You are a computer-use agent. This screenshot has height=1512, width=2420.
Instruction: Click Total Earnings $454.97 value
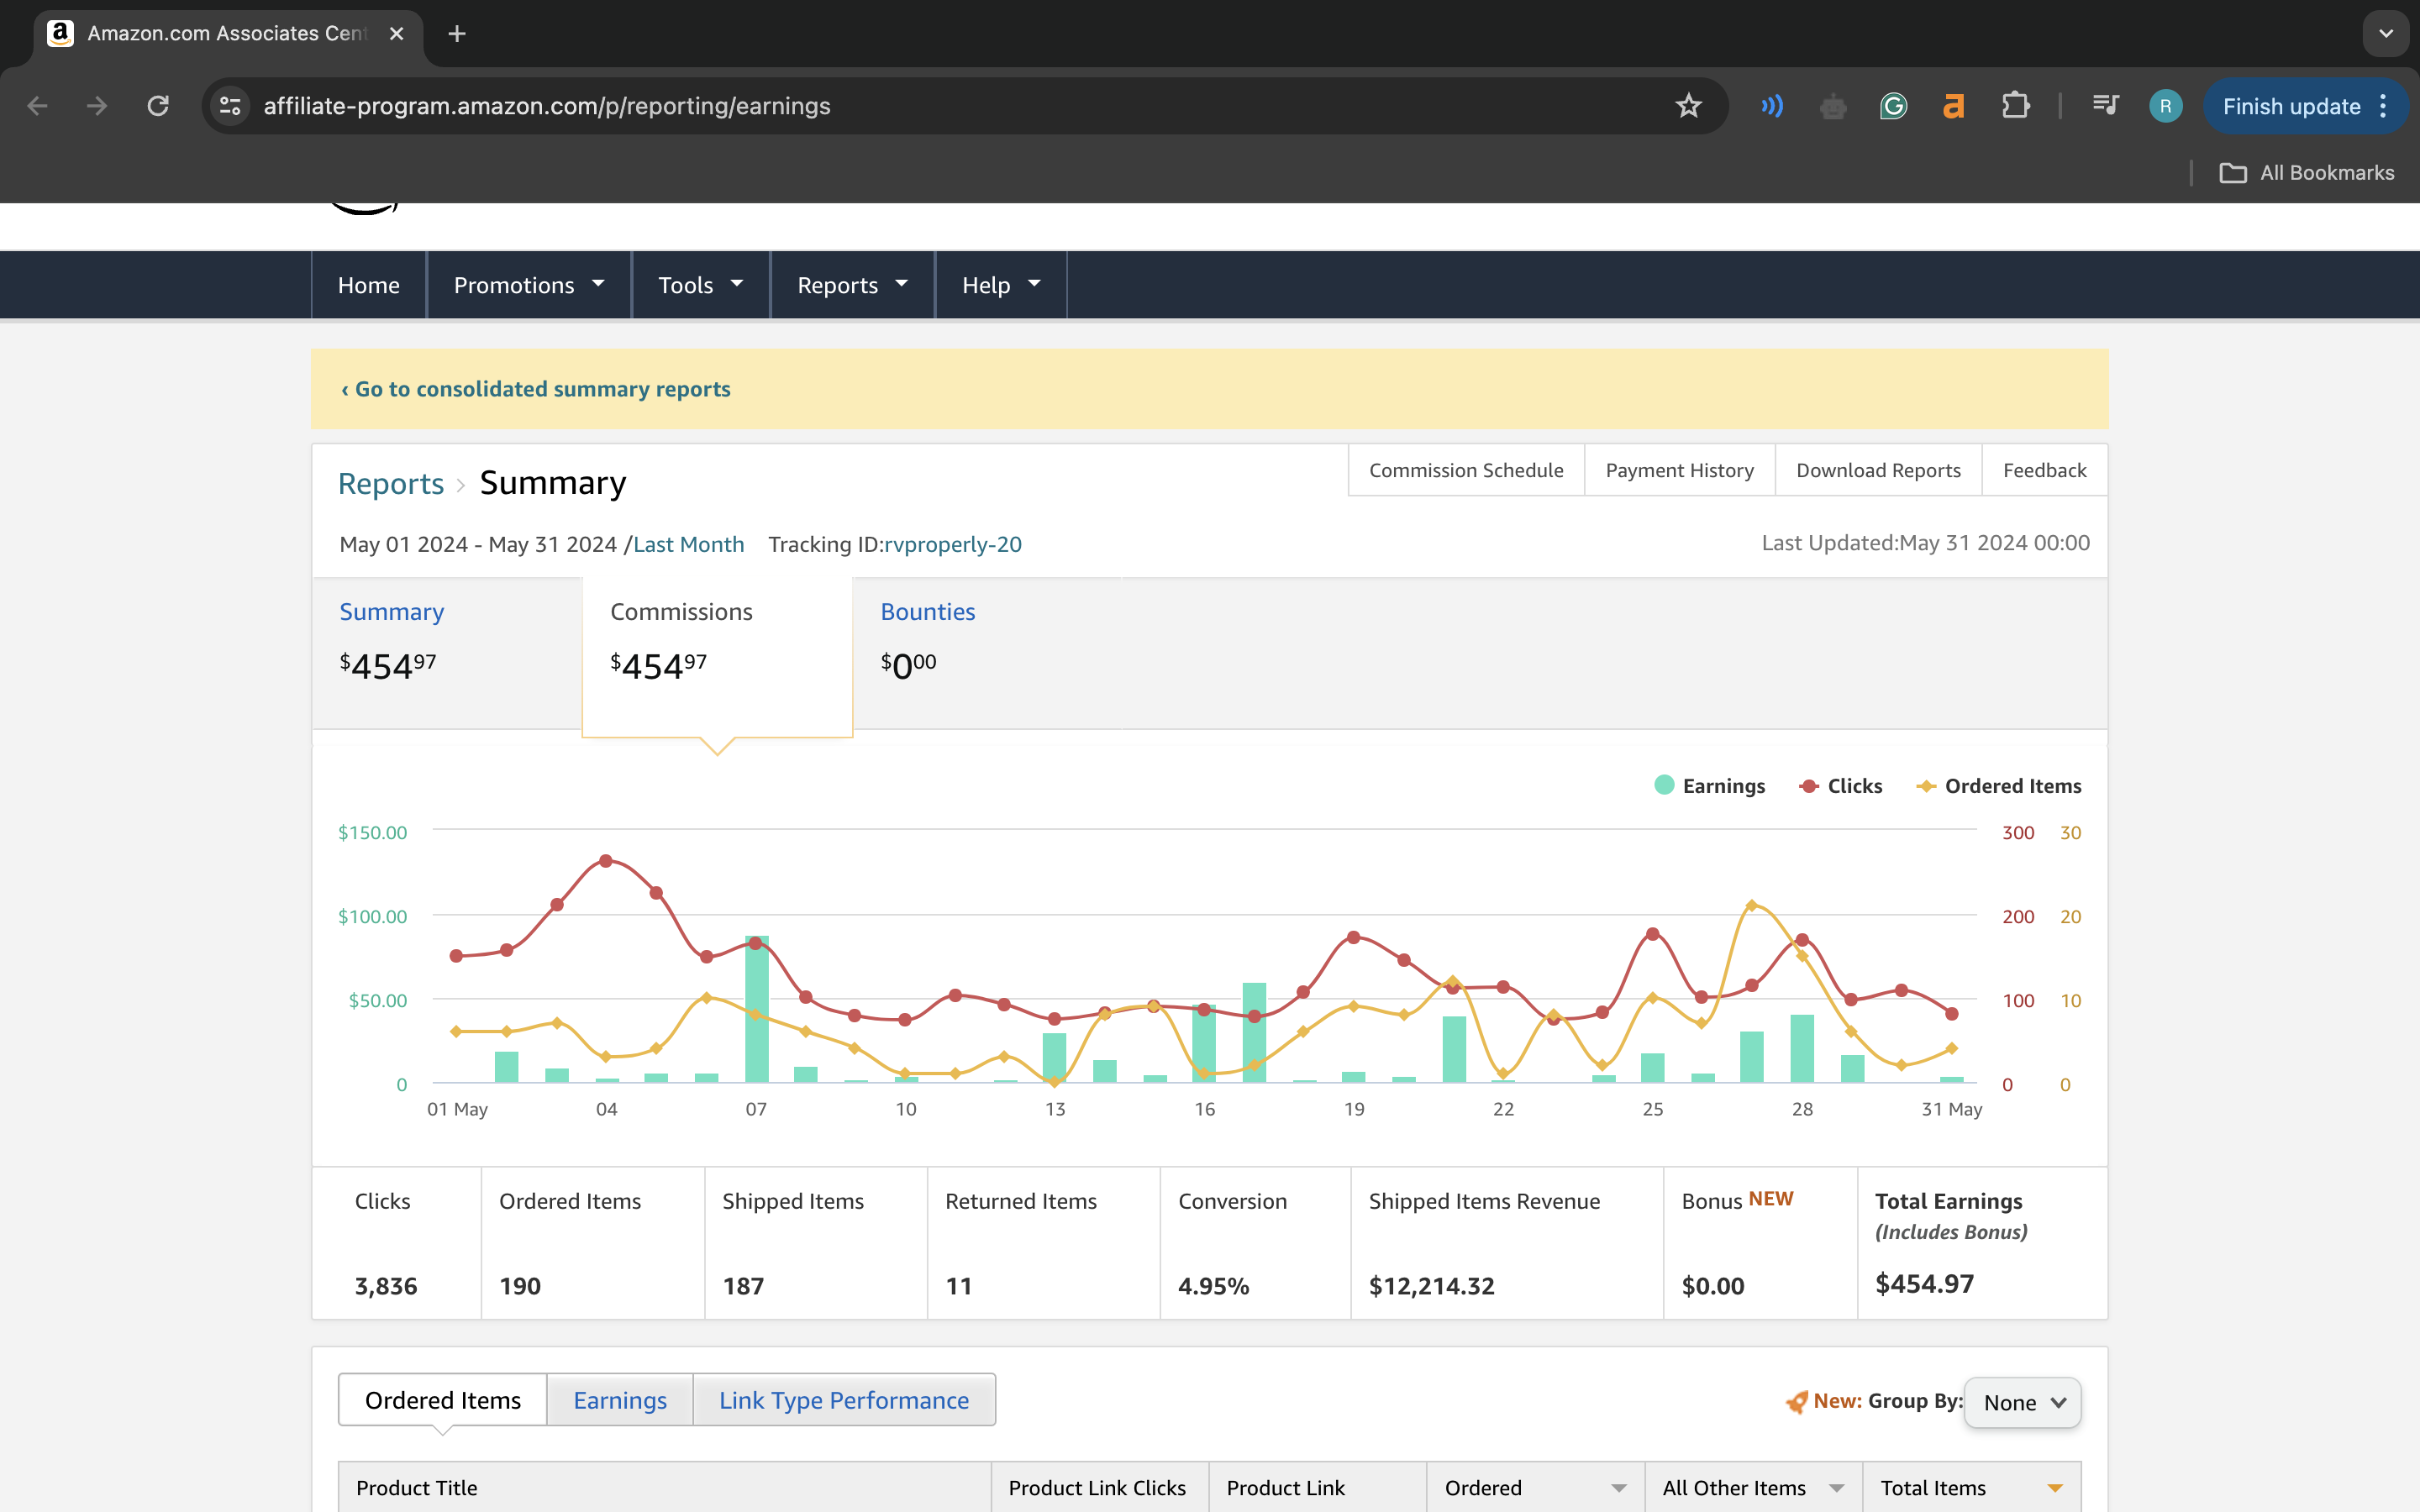point(1924,1284)
